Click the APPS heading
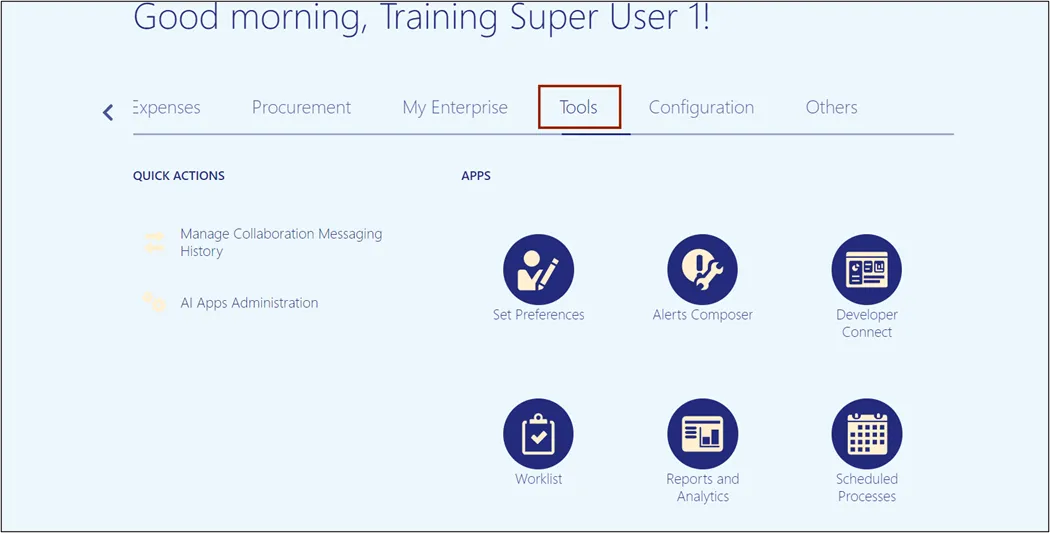 click(x=476, y=176)
